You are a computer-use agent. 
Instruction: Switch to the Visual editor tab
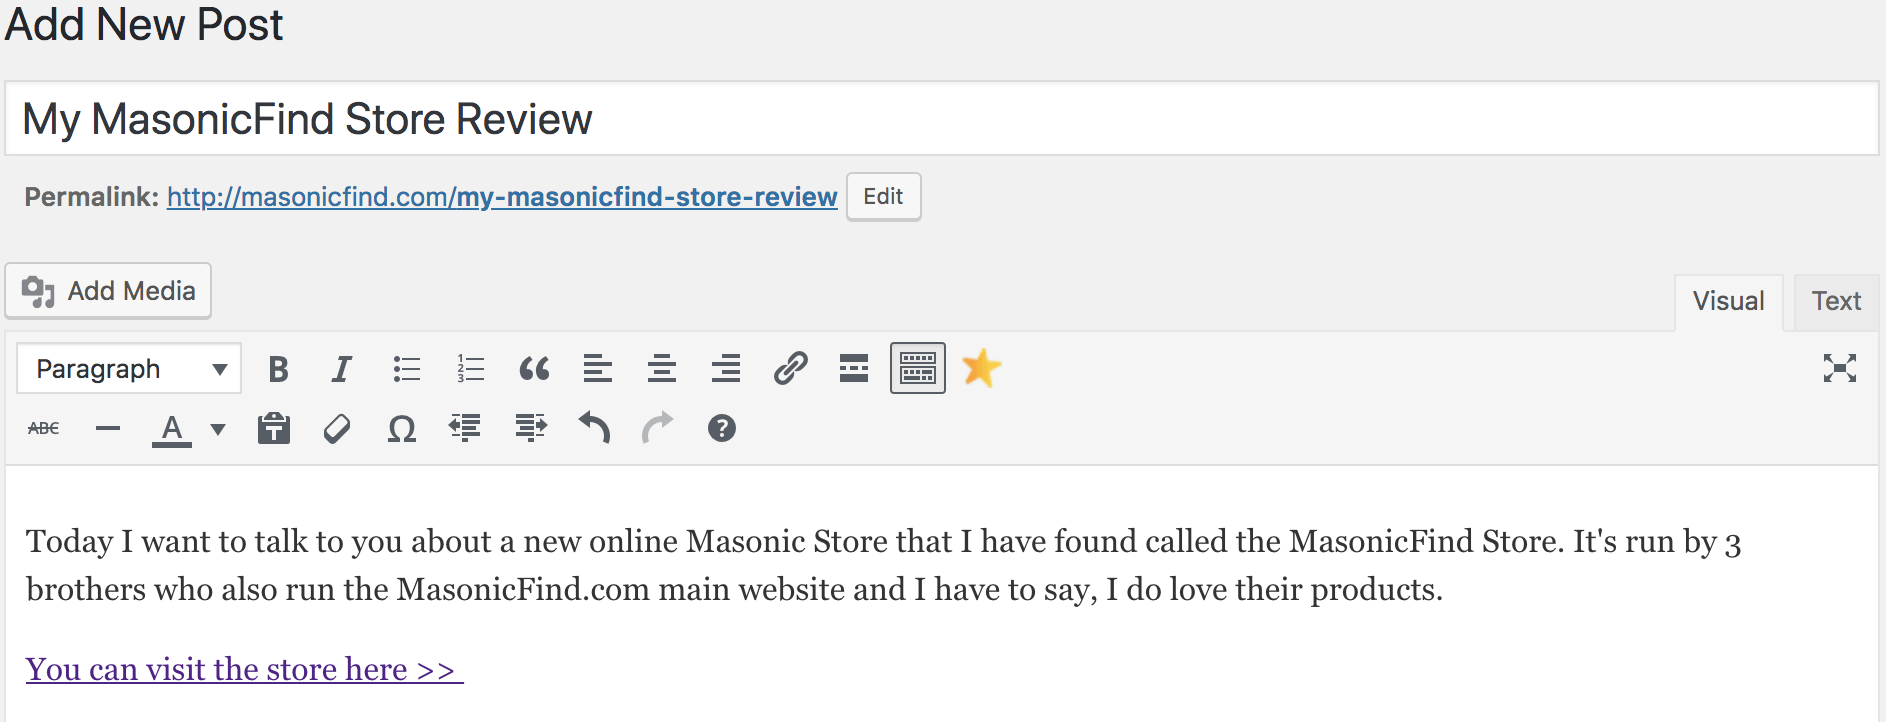click(x=1728, y=301)
